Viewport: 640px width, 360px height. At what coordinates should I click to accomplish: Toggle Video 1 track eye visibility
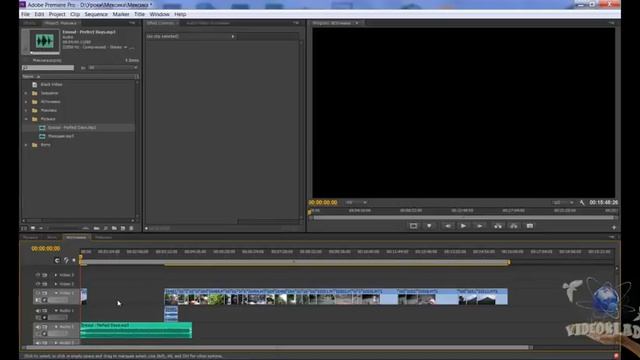[38, 293]
